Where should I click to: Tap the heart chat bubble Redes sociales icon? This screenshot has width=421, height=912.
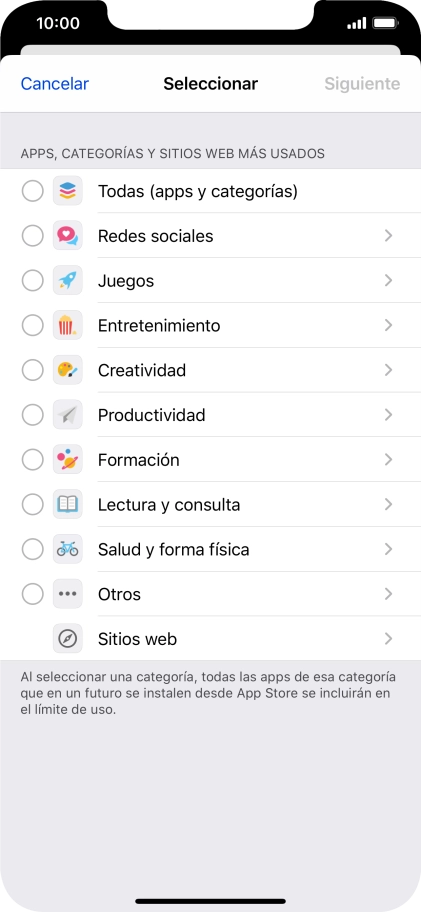[x=67, y=236]
